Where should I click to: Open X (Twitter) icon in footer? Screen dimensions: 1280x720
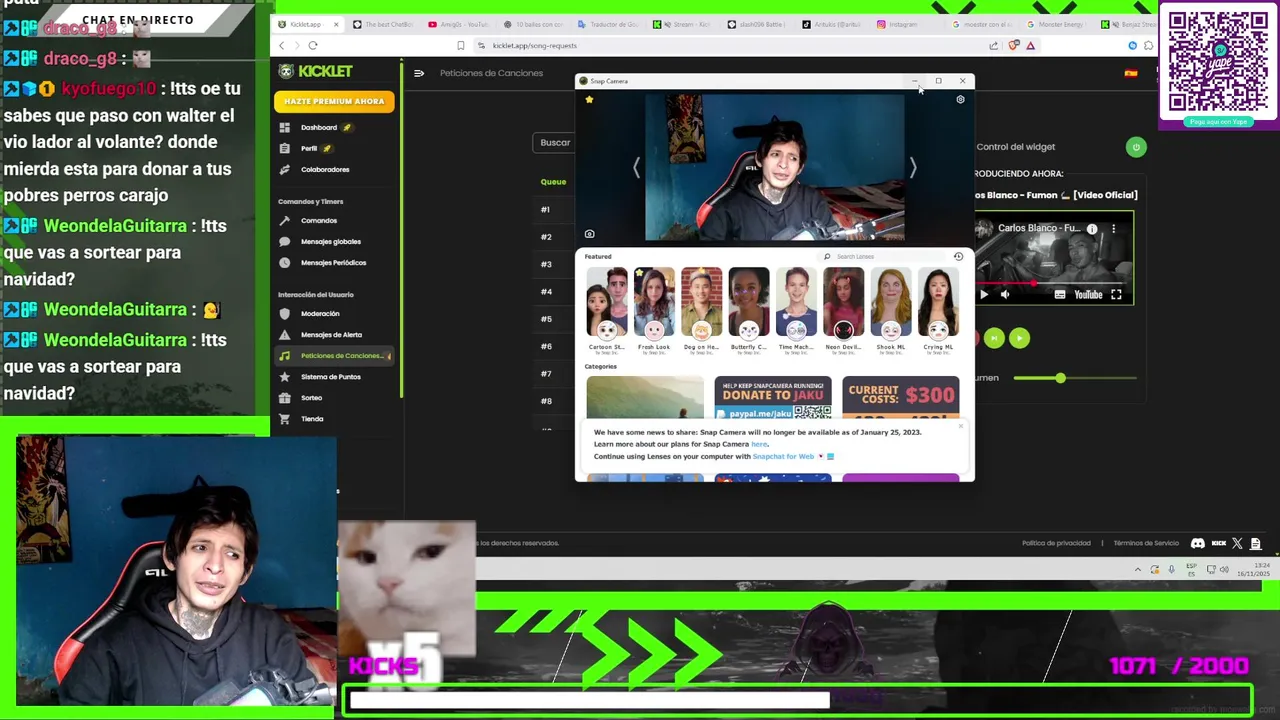[x=1237, y=543]
